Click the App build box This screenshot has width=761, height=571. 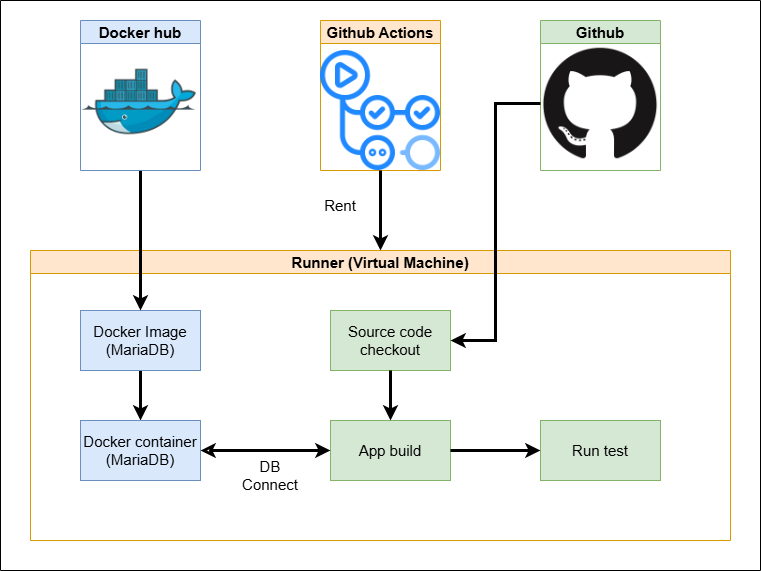pos(390,450)
